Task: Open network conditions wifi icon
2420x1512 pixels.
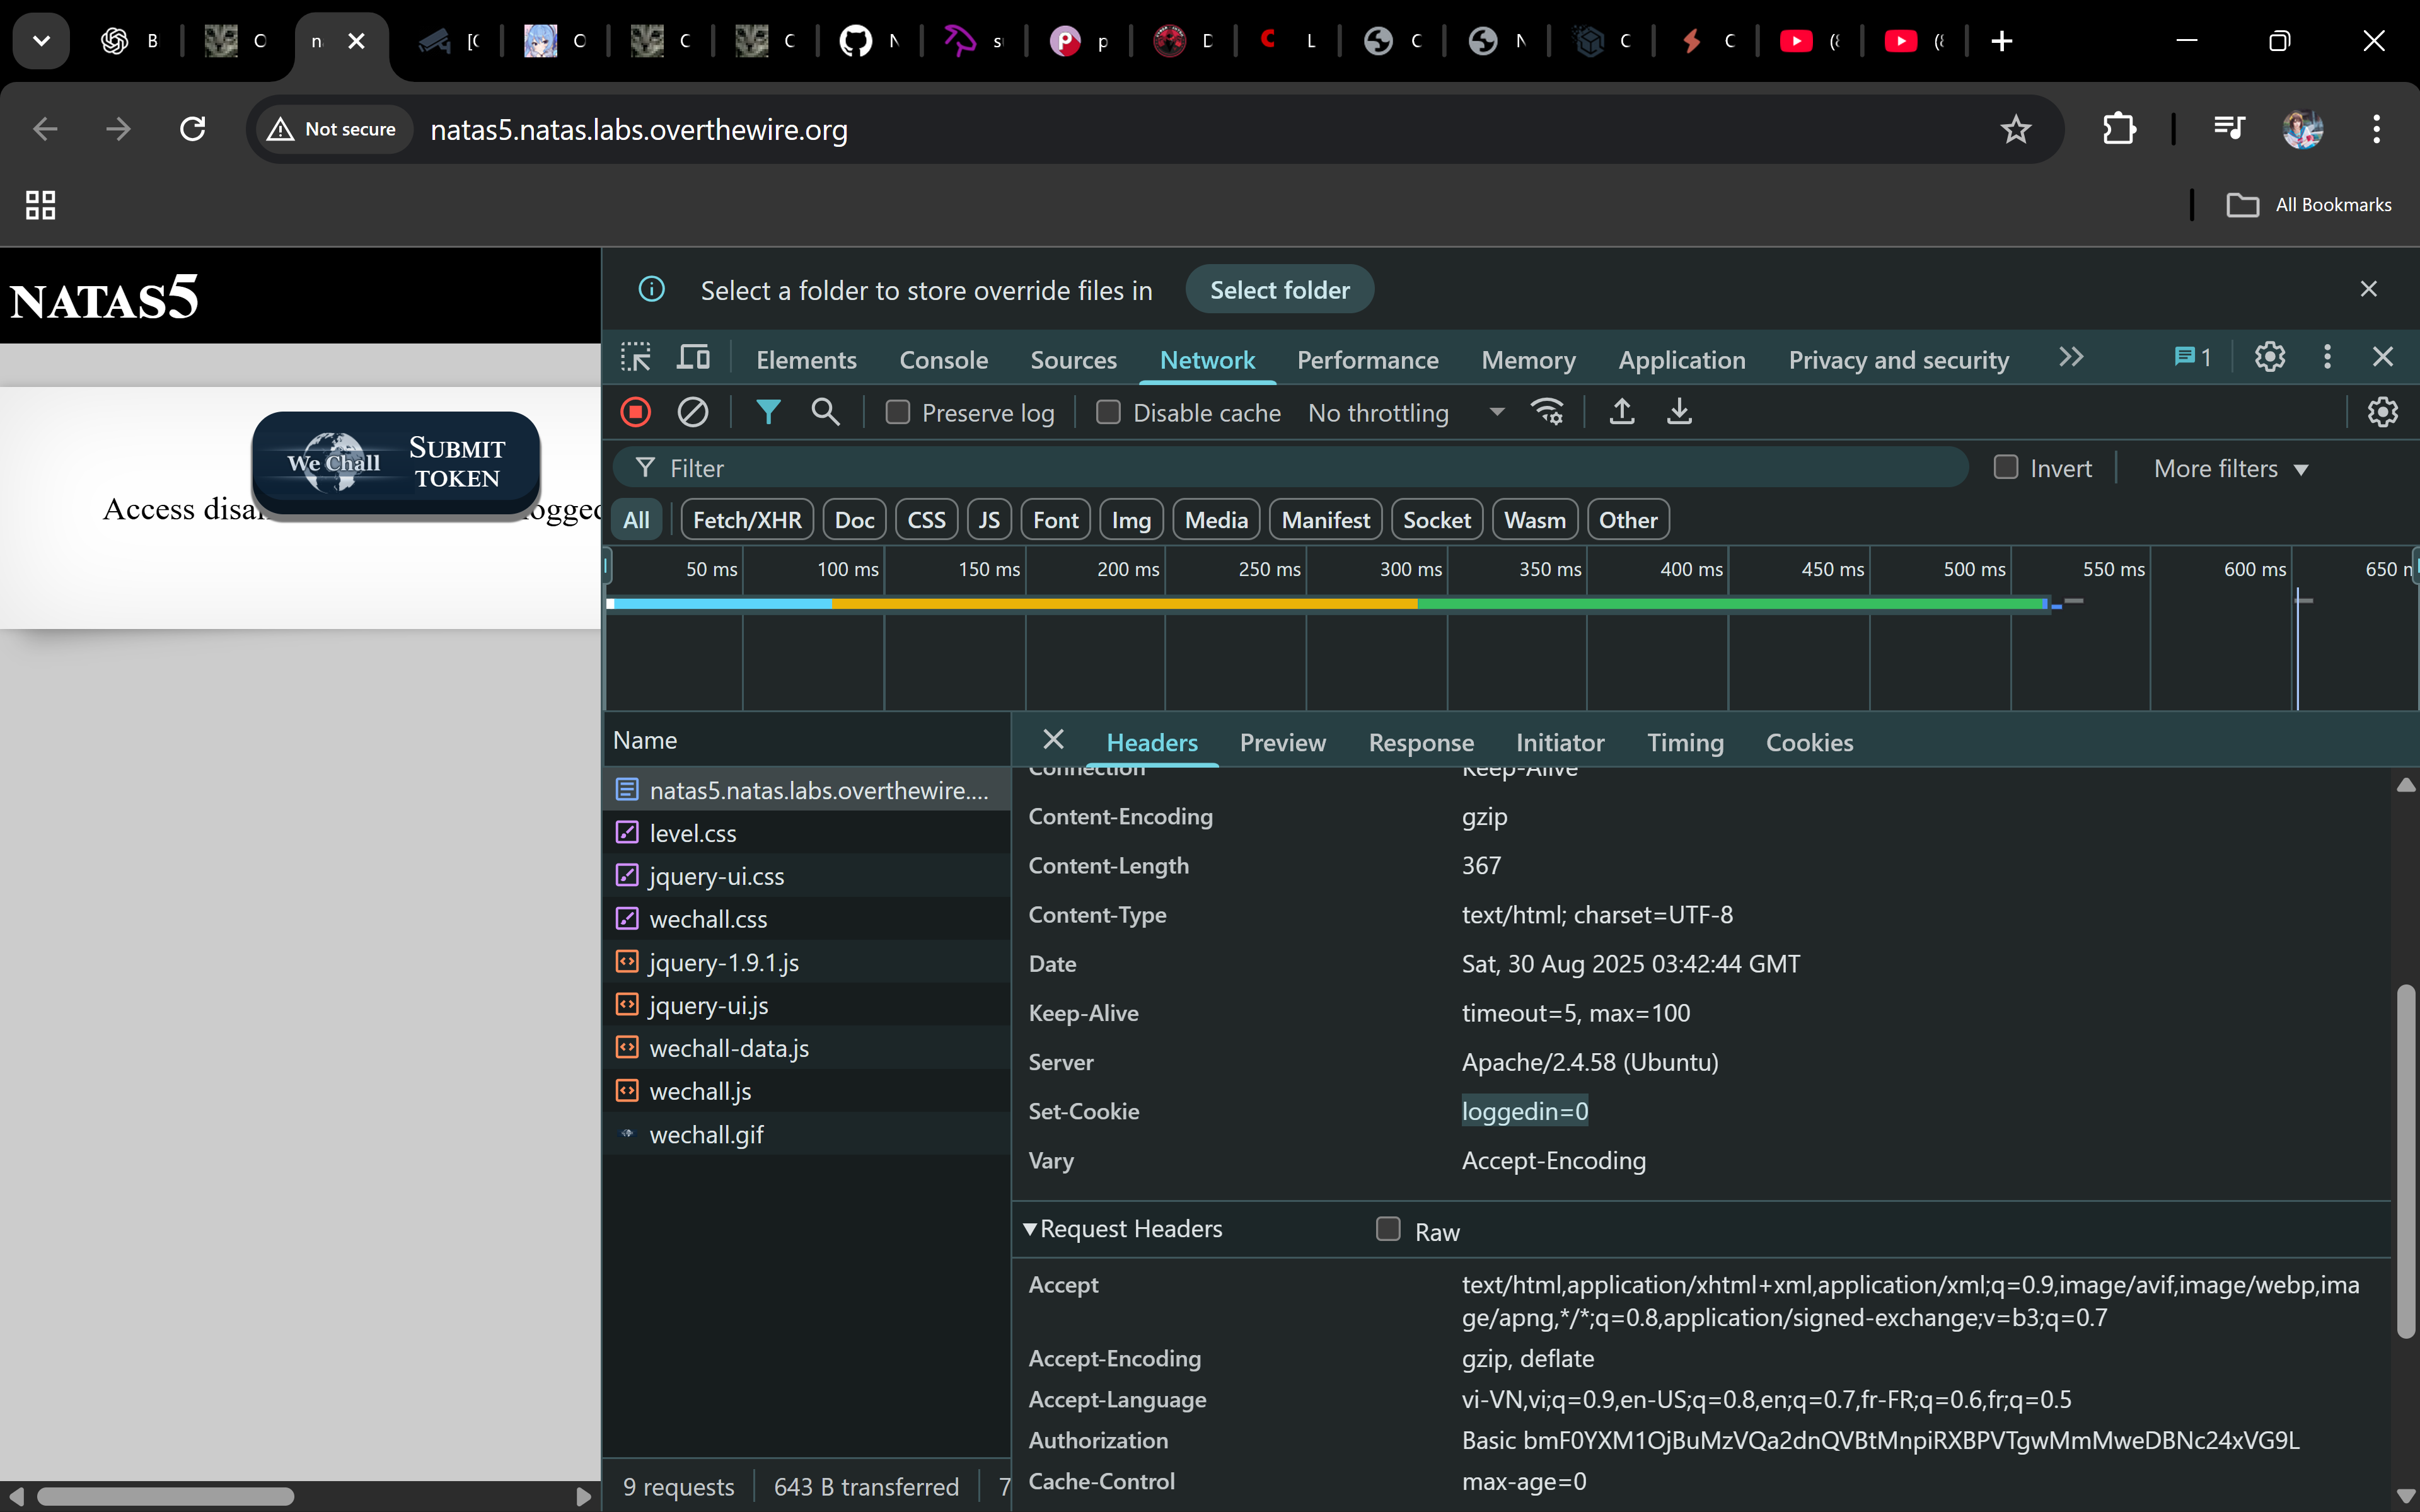Action: click(1547, 412)
